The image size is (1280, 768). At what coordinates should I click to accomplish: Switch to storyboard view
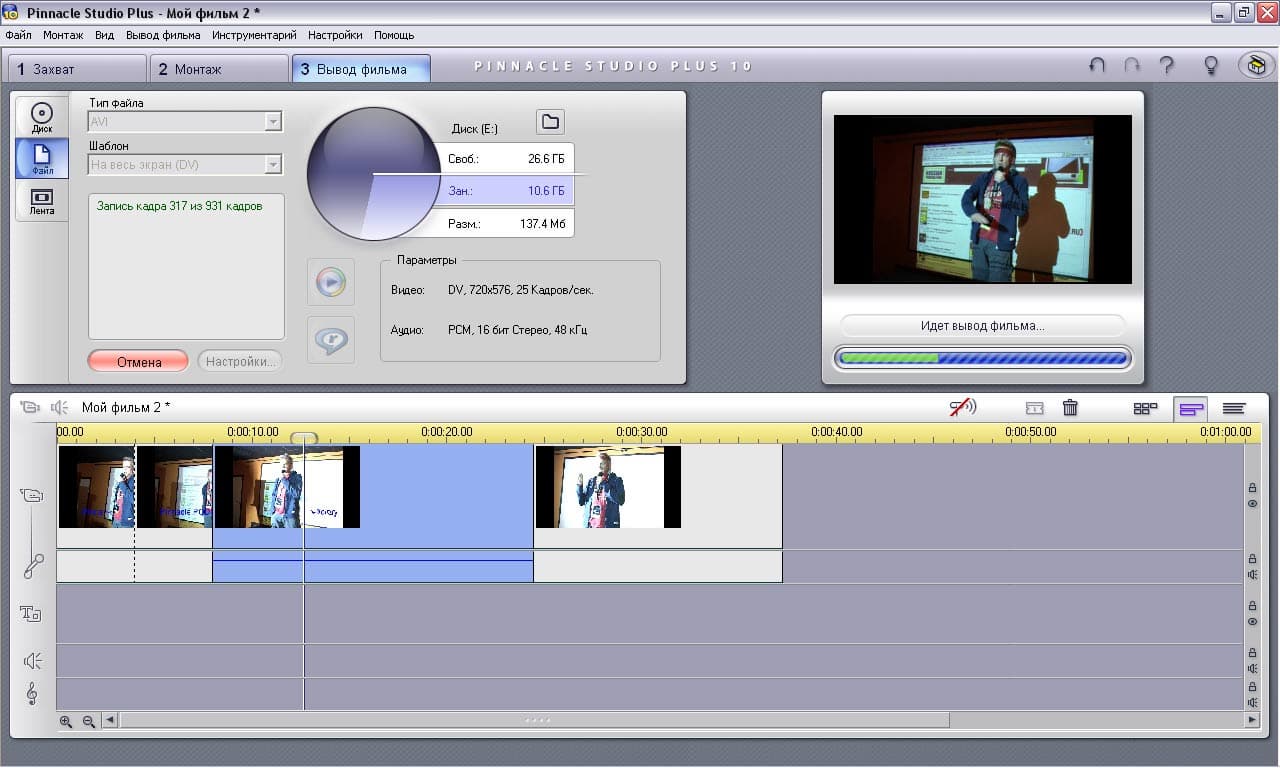[x=1145, y=408]
